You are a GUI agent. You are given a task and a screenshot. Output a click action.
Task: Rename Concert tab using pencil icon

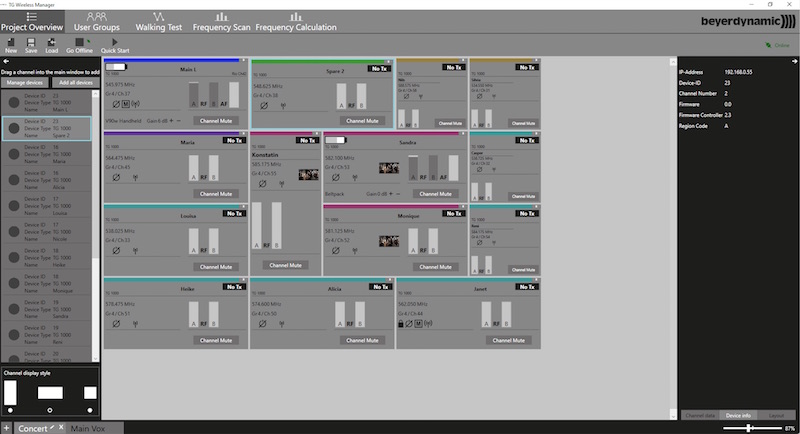52,427
